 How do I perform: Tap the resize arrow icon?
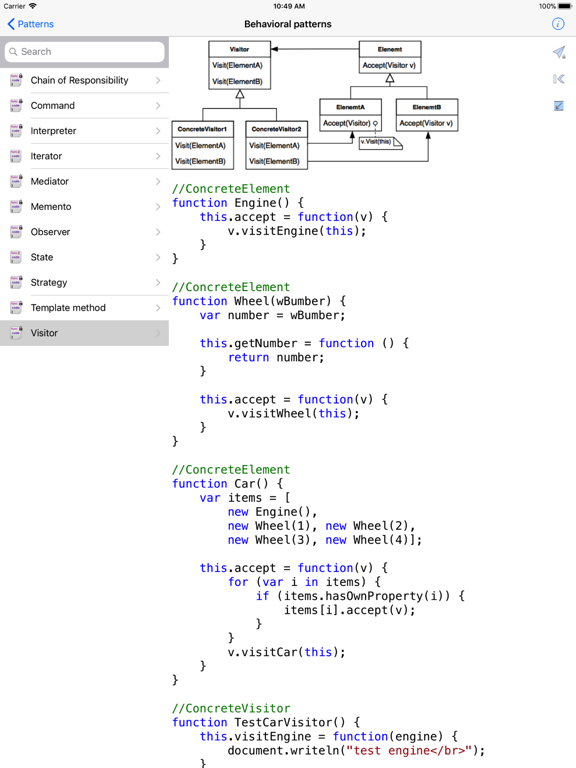559,106
